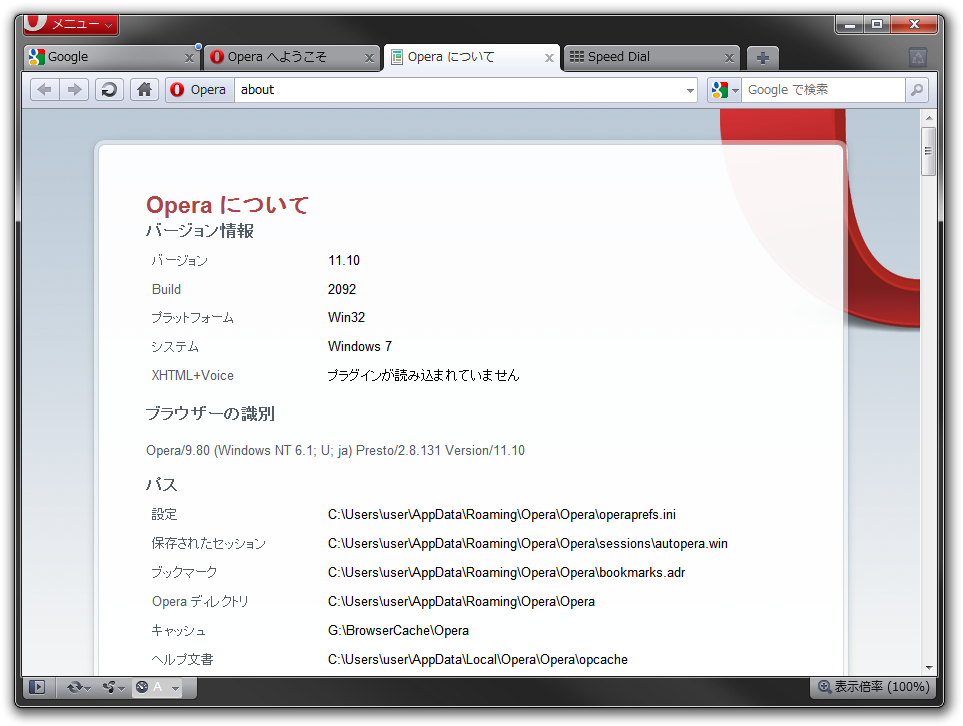Click the G:\BrowserCache\Opera cache path
The height and width of the screenshot is (726, 963).
tap(398, 630)
